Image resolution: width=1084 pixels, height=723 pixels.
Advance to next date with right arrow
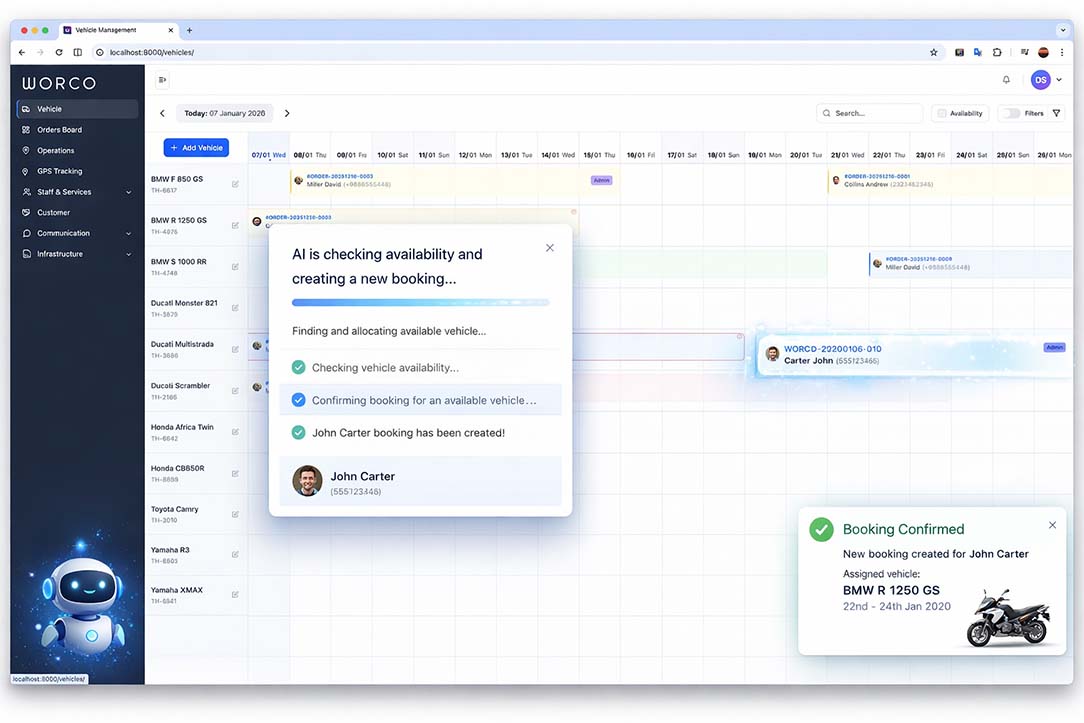point(287,113)
